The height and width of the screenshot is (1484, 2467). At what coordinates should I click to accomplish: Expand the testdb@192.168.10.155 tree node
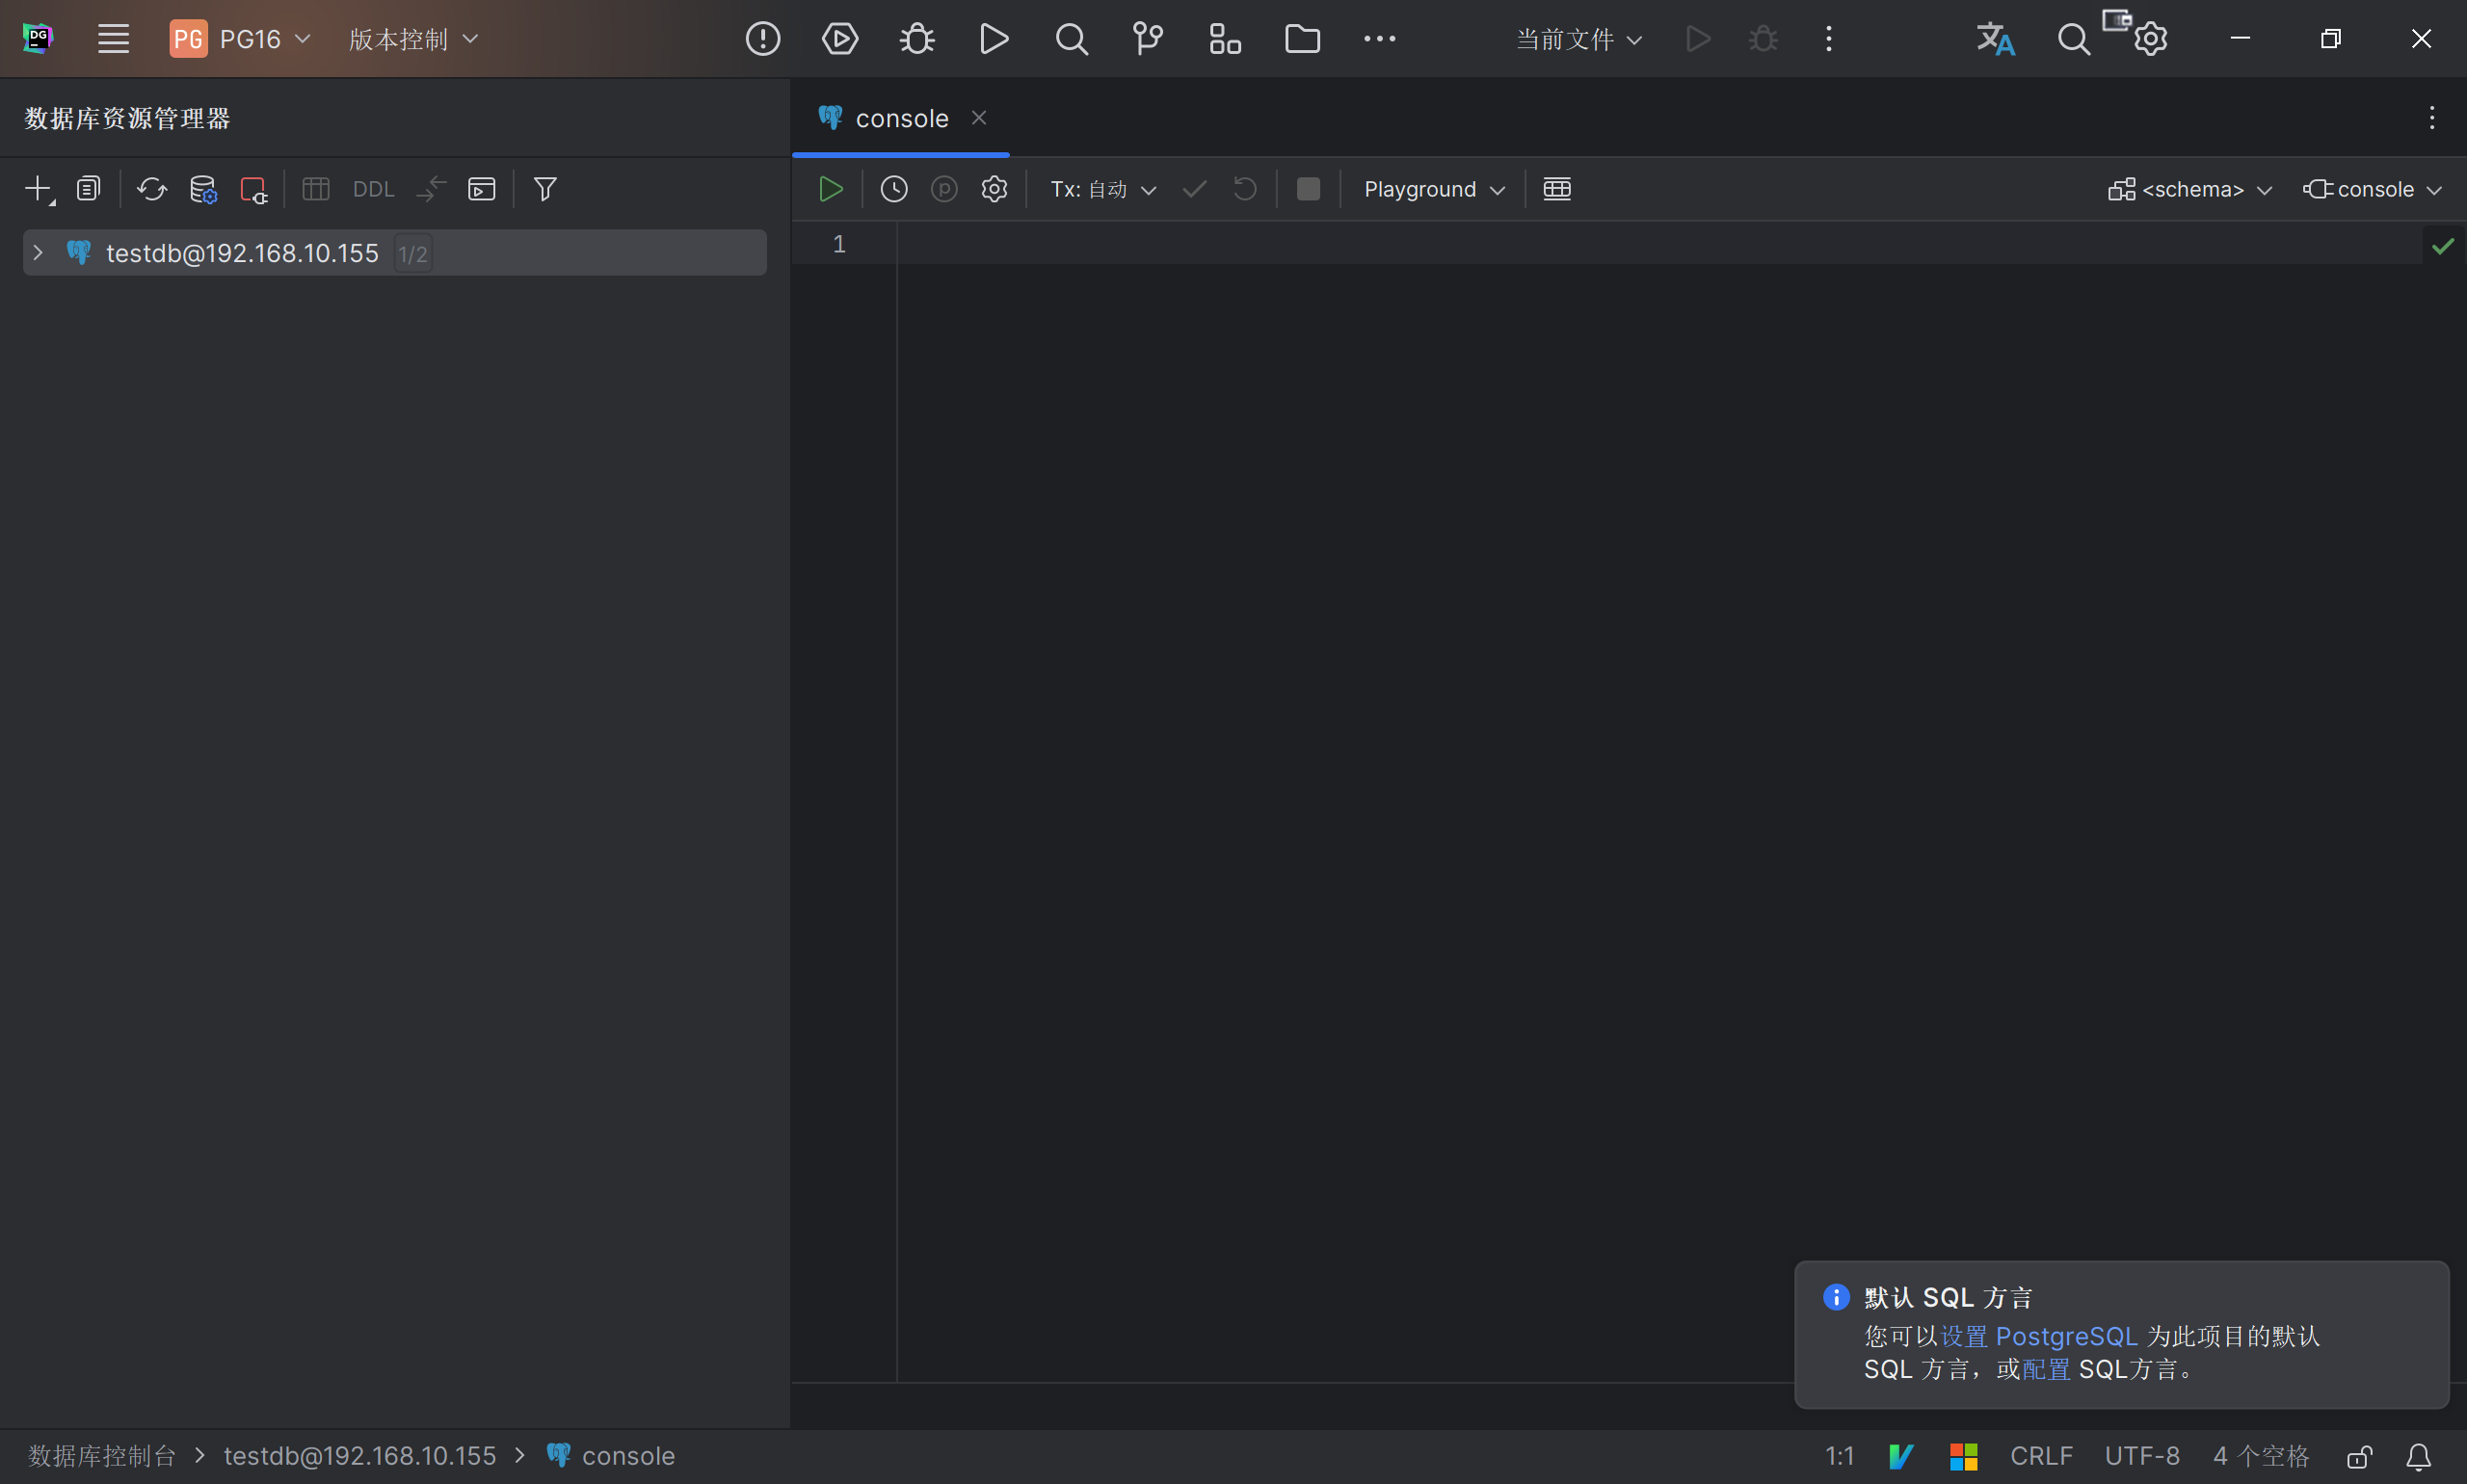click(x=38, y=253)
